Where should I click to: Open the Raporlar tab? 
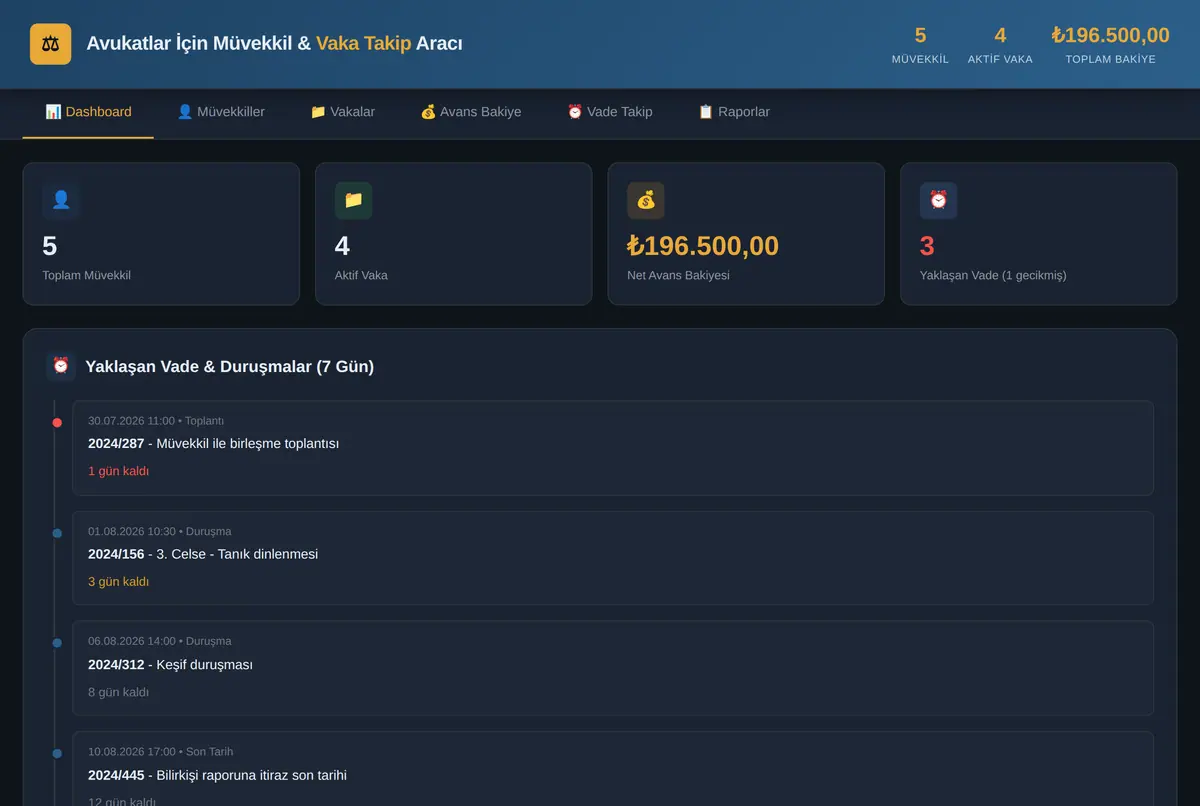click(734, 112)
